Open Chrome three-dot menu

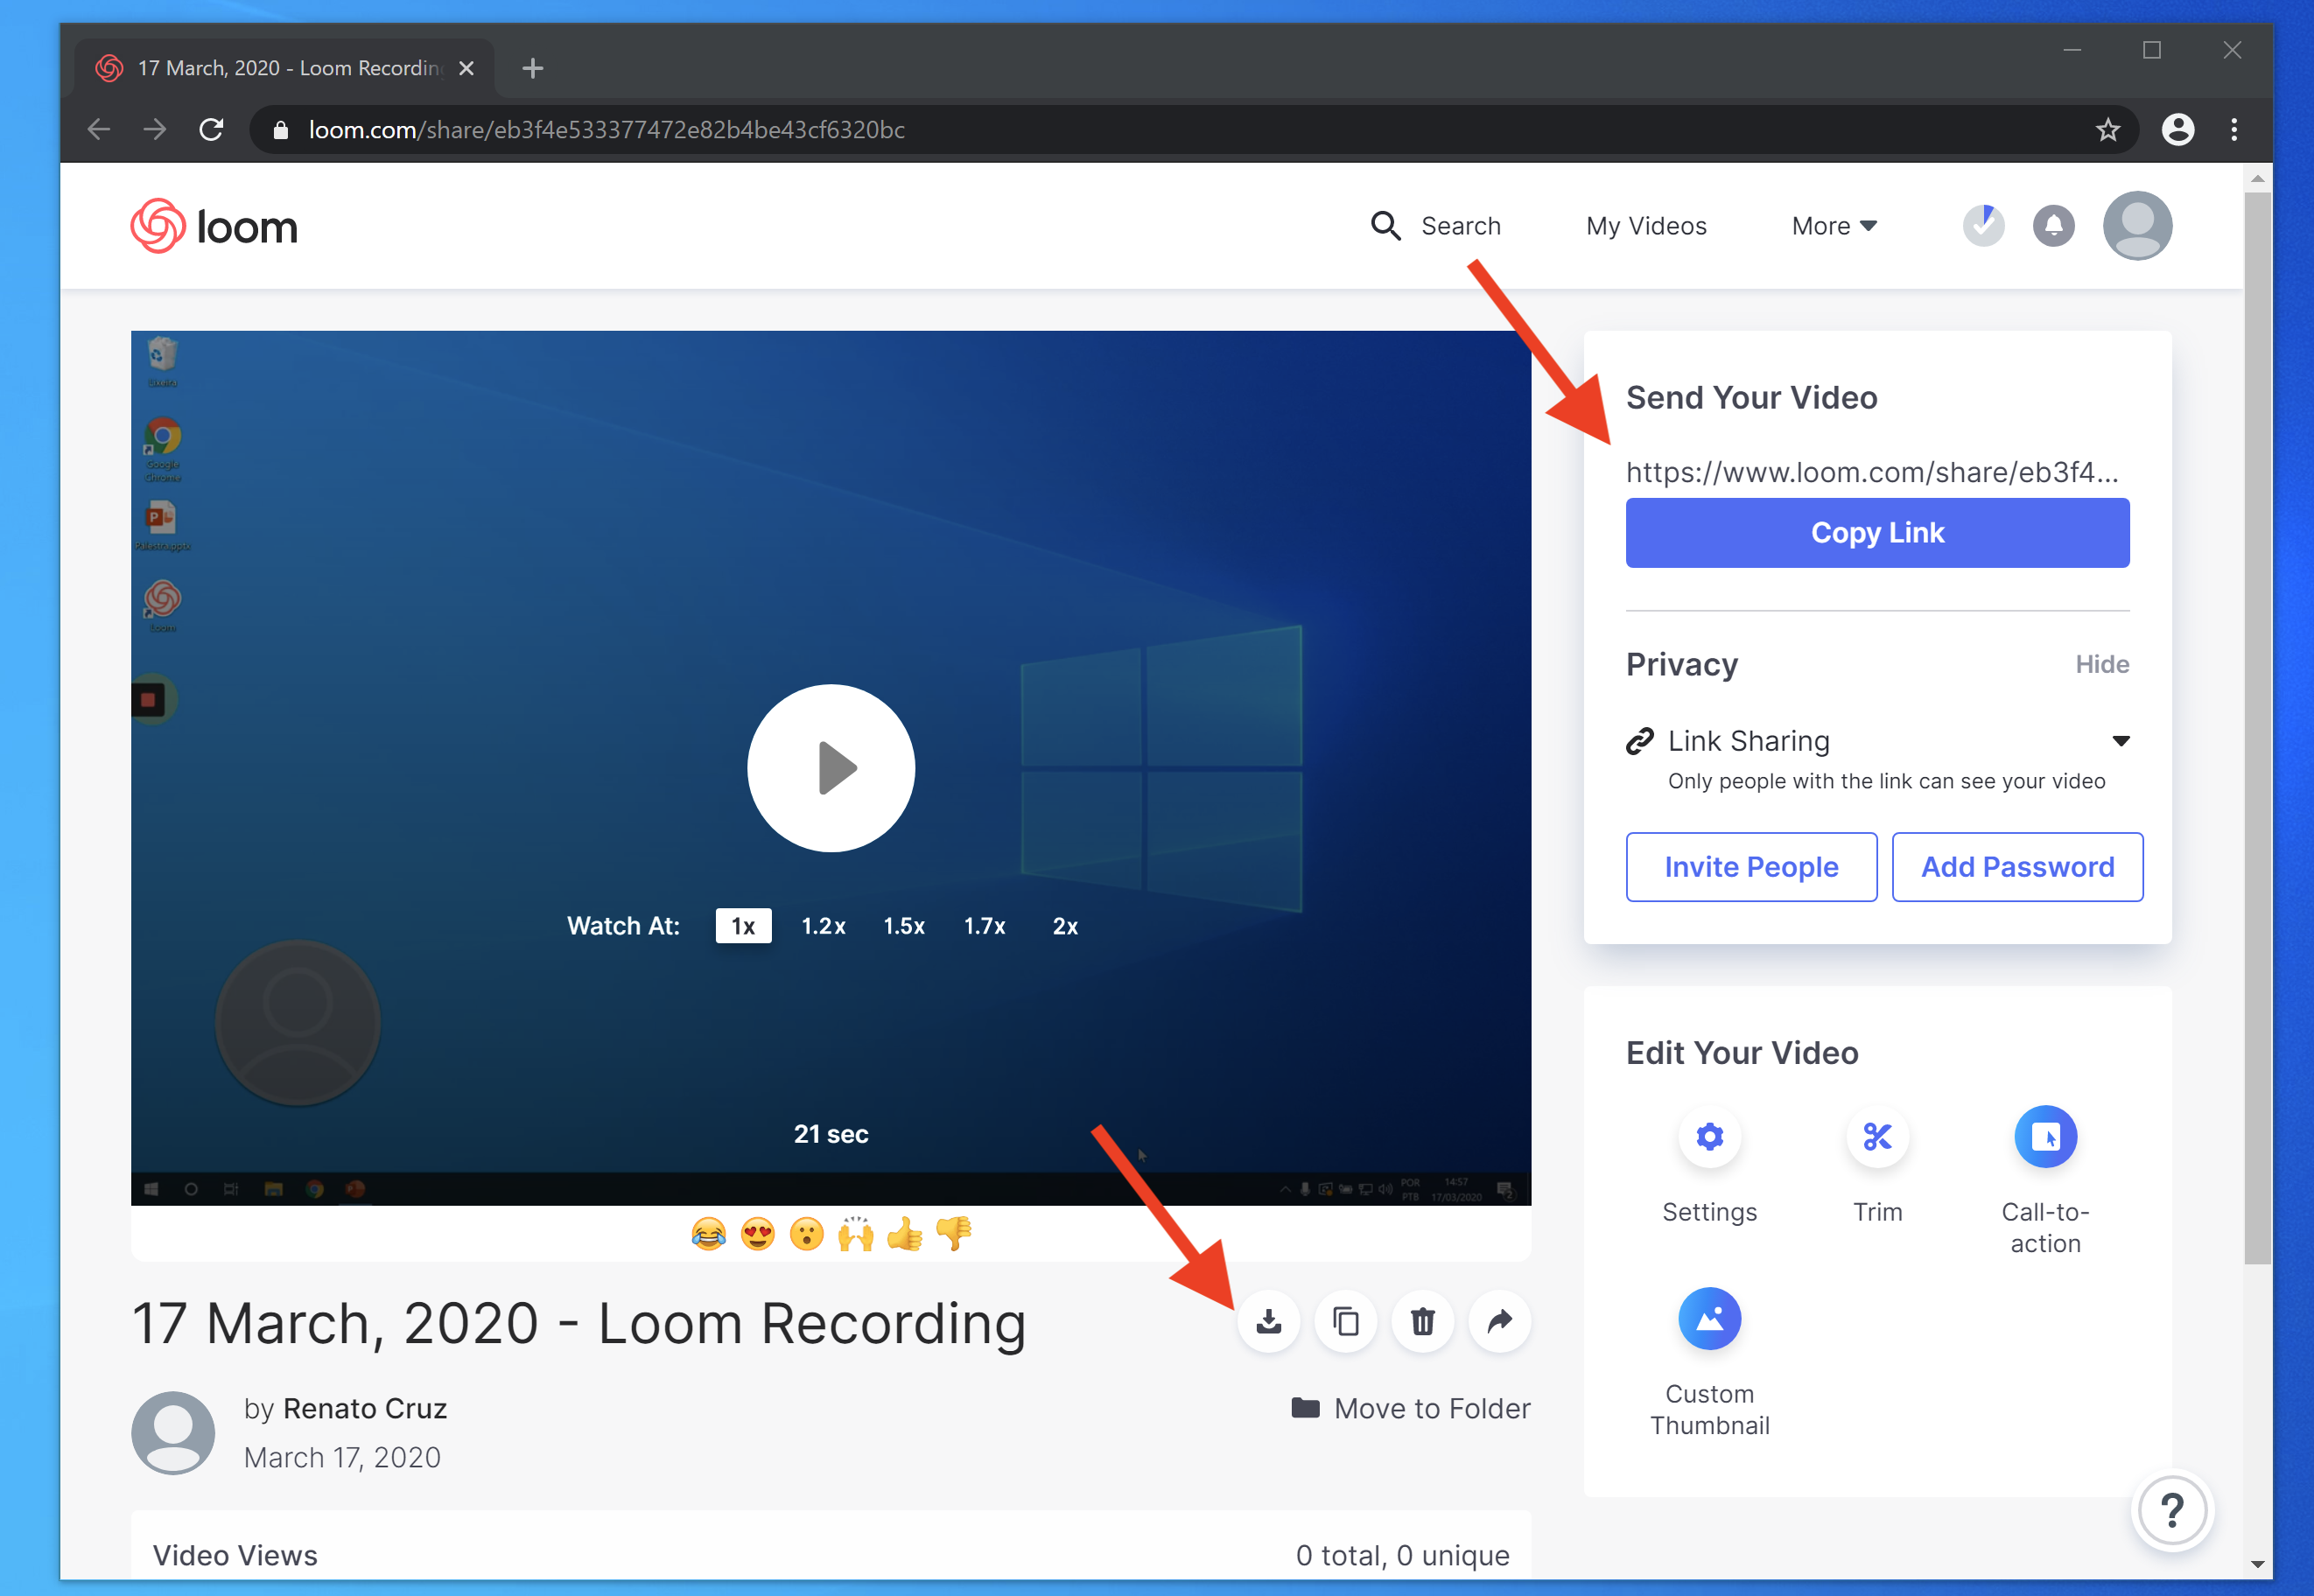coord(2234,130)
